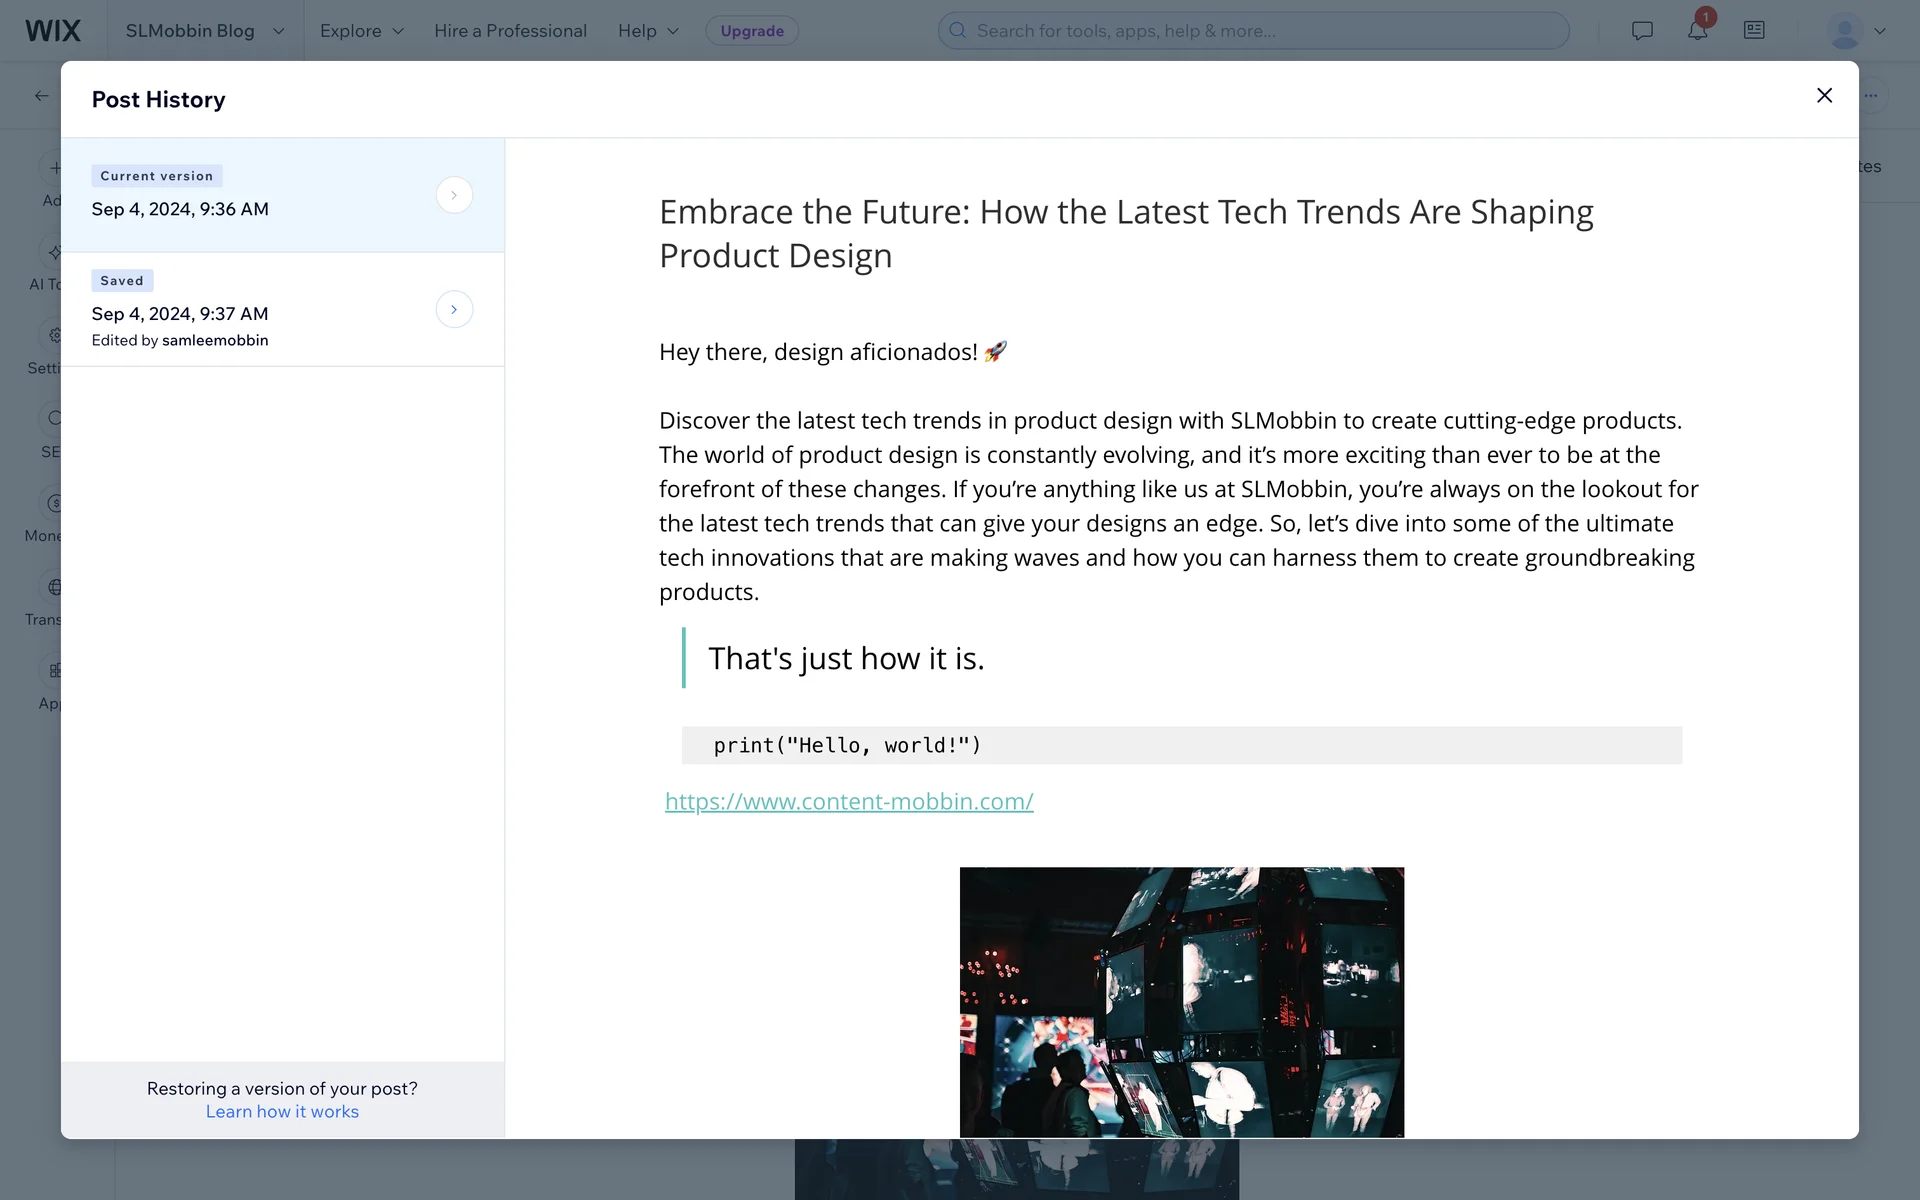Click the search for tools input field
The image size is (1920, 1200).
coord(1260,30)
